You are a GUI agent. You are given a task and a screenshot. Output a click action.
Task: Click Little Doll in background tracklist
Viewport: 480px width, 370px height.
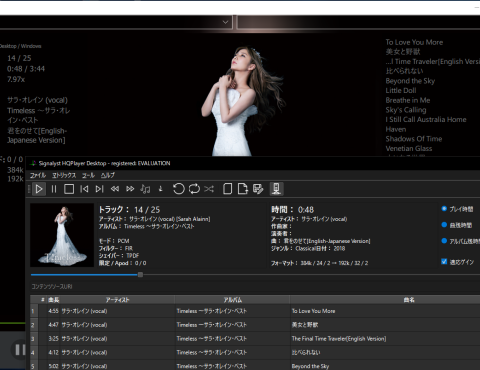point(401,90)
